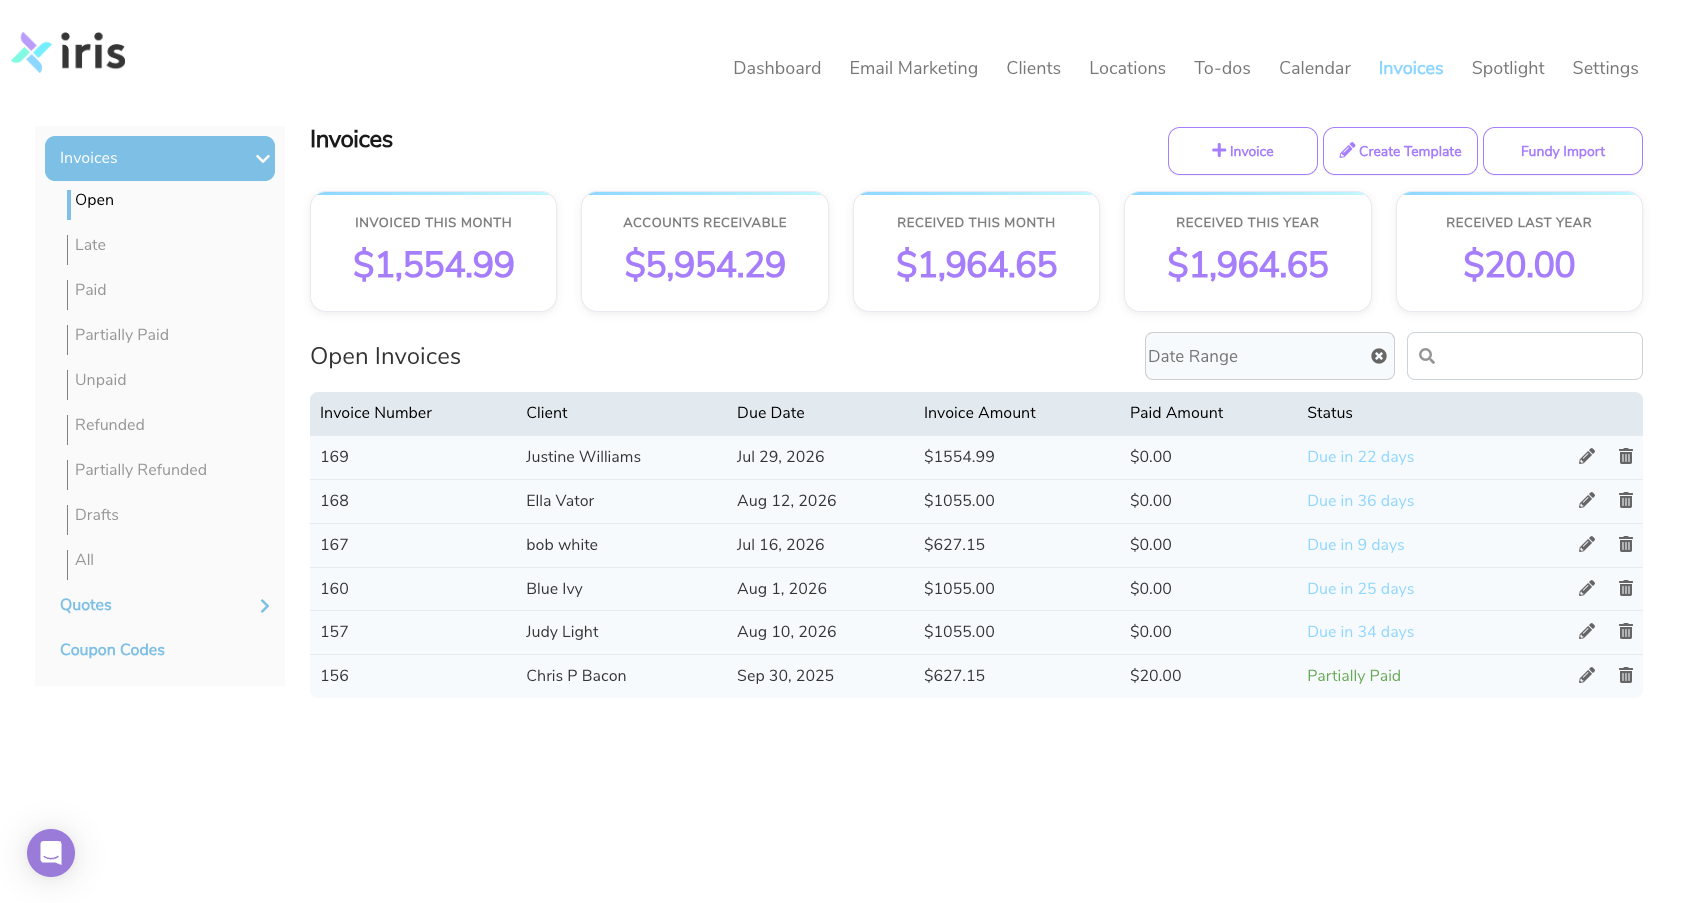Click Received This Month card

pos(976,252)
